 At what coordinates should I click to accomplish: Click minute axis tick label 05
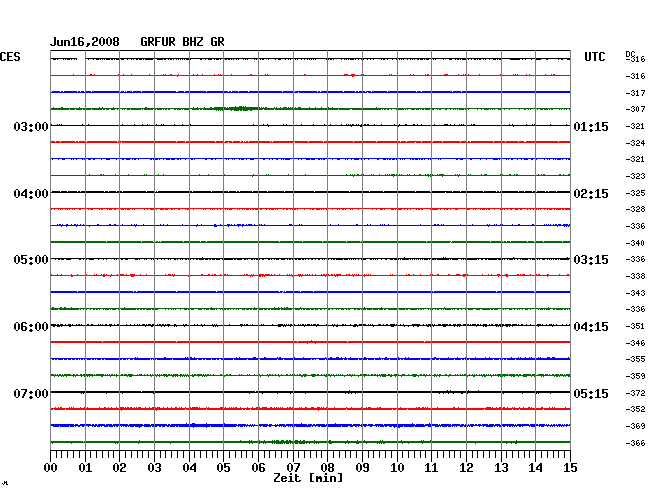pyautogui.click(x=223, y=467)
